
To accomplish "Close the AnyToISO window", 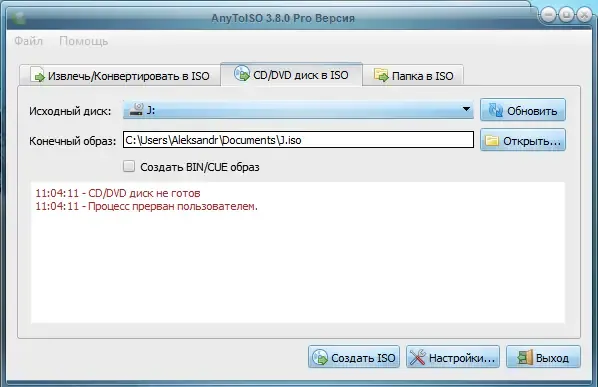I will [x=584, y=15].
